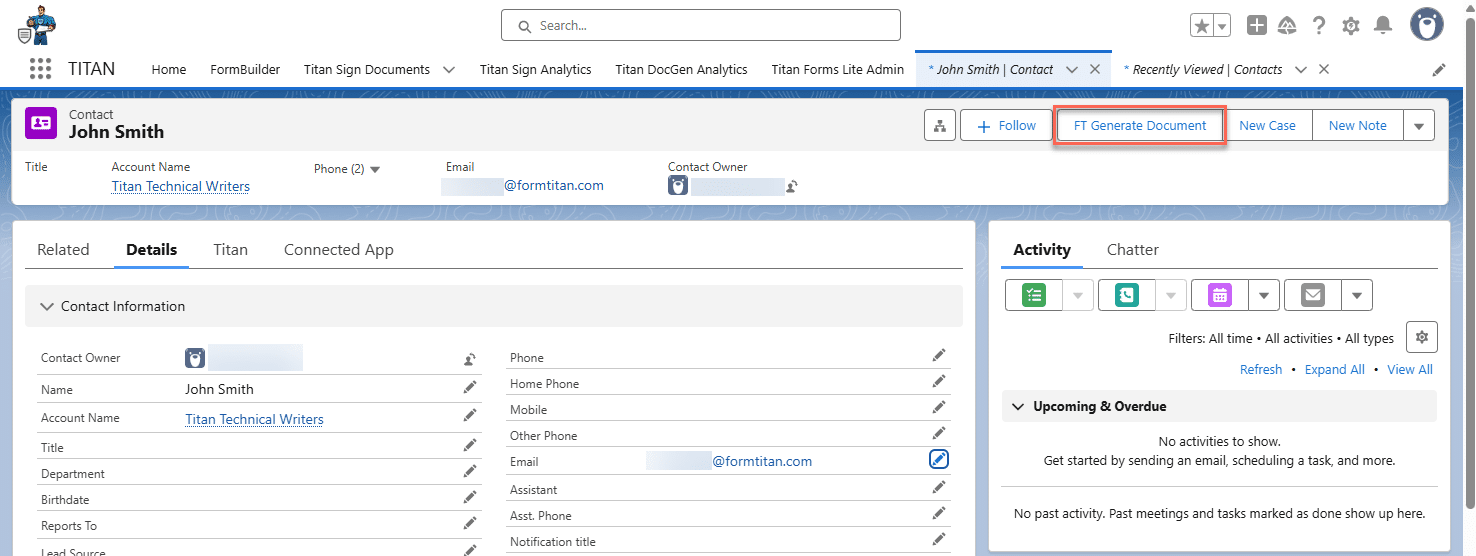The width and height of the screenshot is (1476, 556).
Task: Click the New Task green icon
Action: click(1034, 295)
